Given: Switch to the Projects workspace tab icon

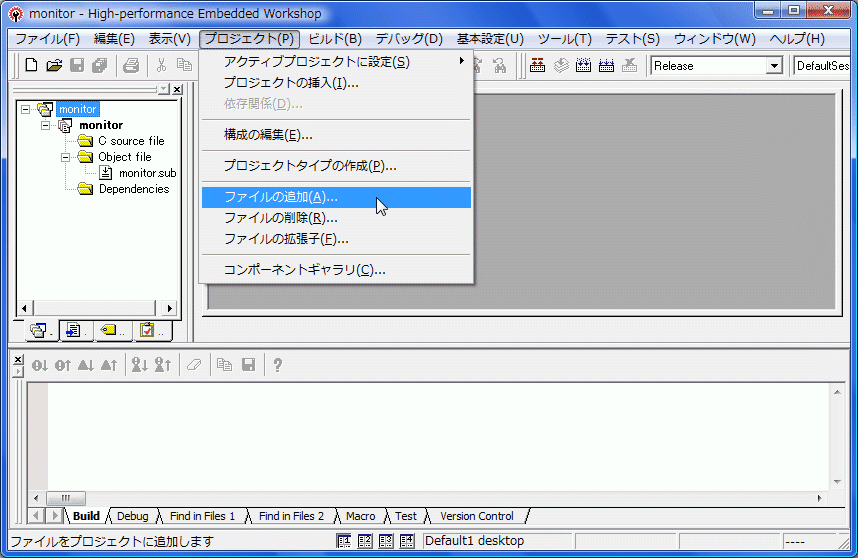Looking at the screenshot, I should (x=39, y=330).
